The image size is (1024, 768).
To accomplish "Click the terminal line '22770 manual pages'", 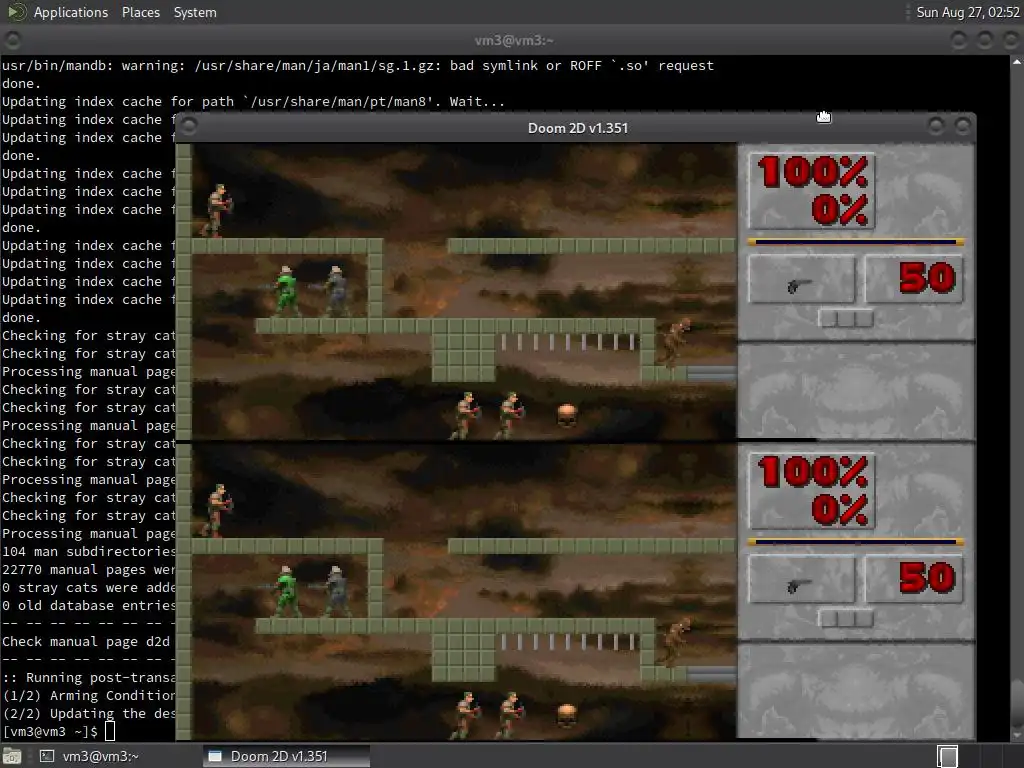I will pos(89,569).
